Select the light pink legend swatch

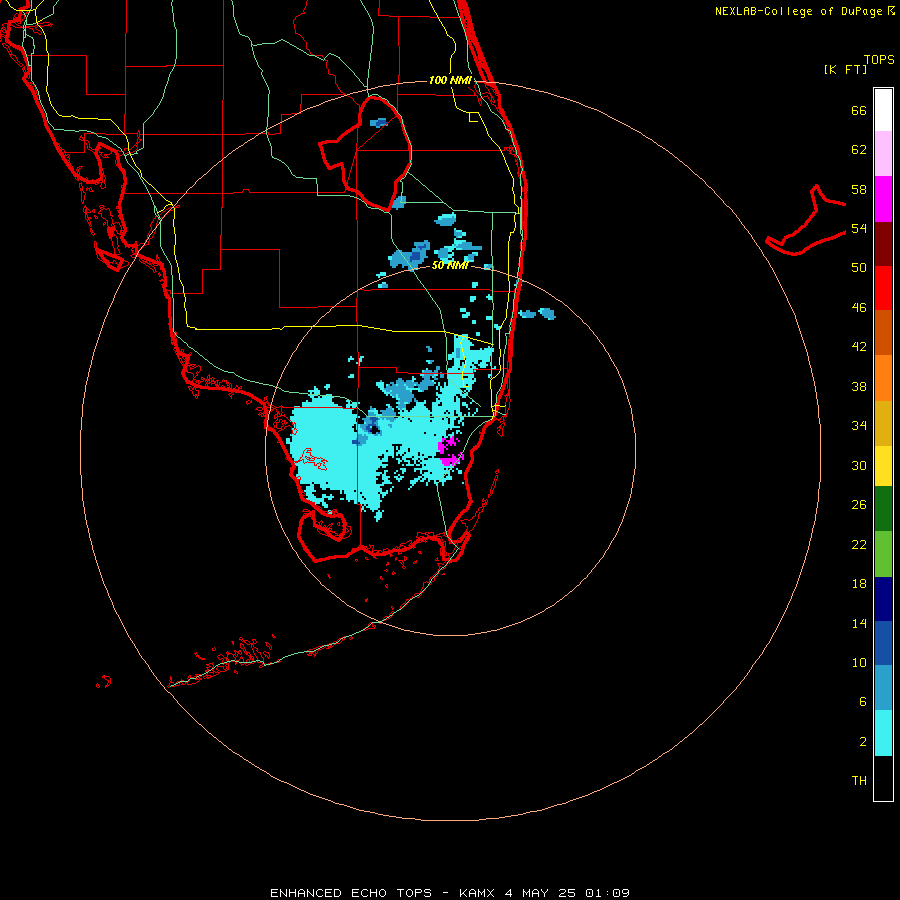click(883, 154)
